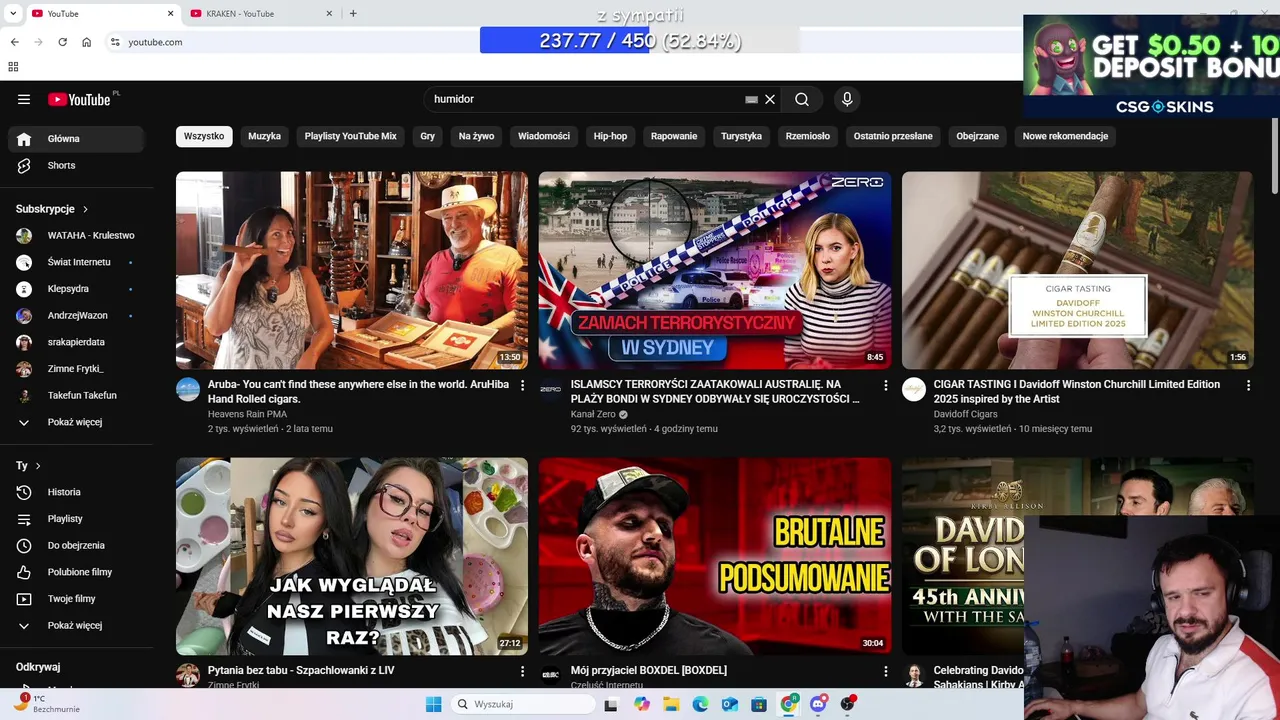Expand the Subskrypcje section header

(52, 209)
